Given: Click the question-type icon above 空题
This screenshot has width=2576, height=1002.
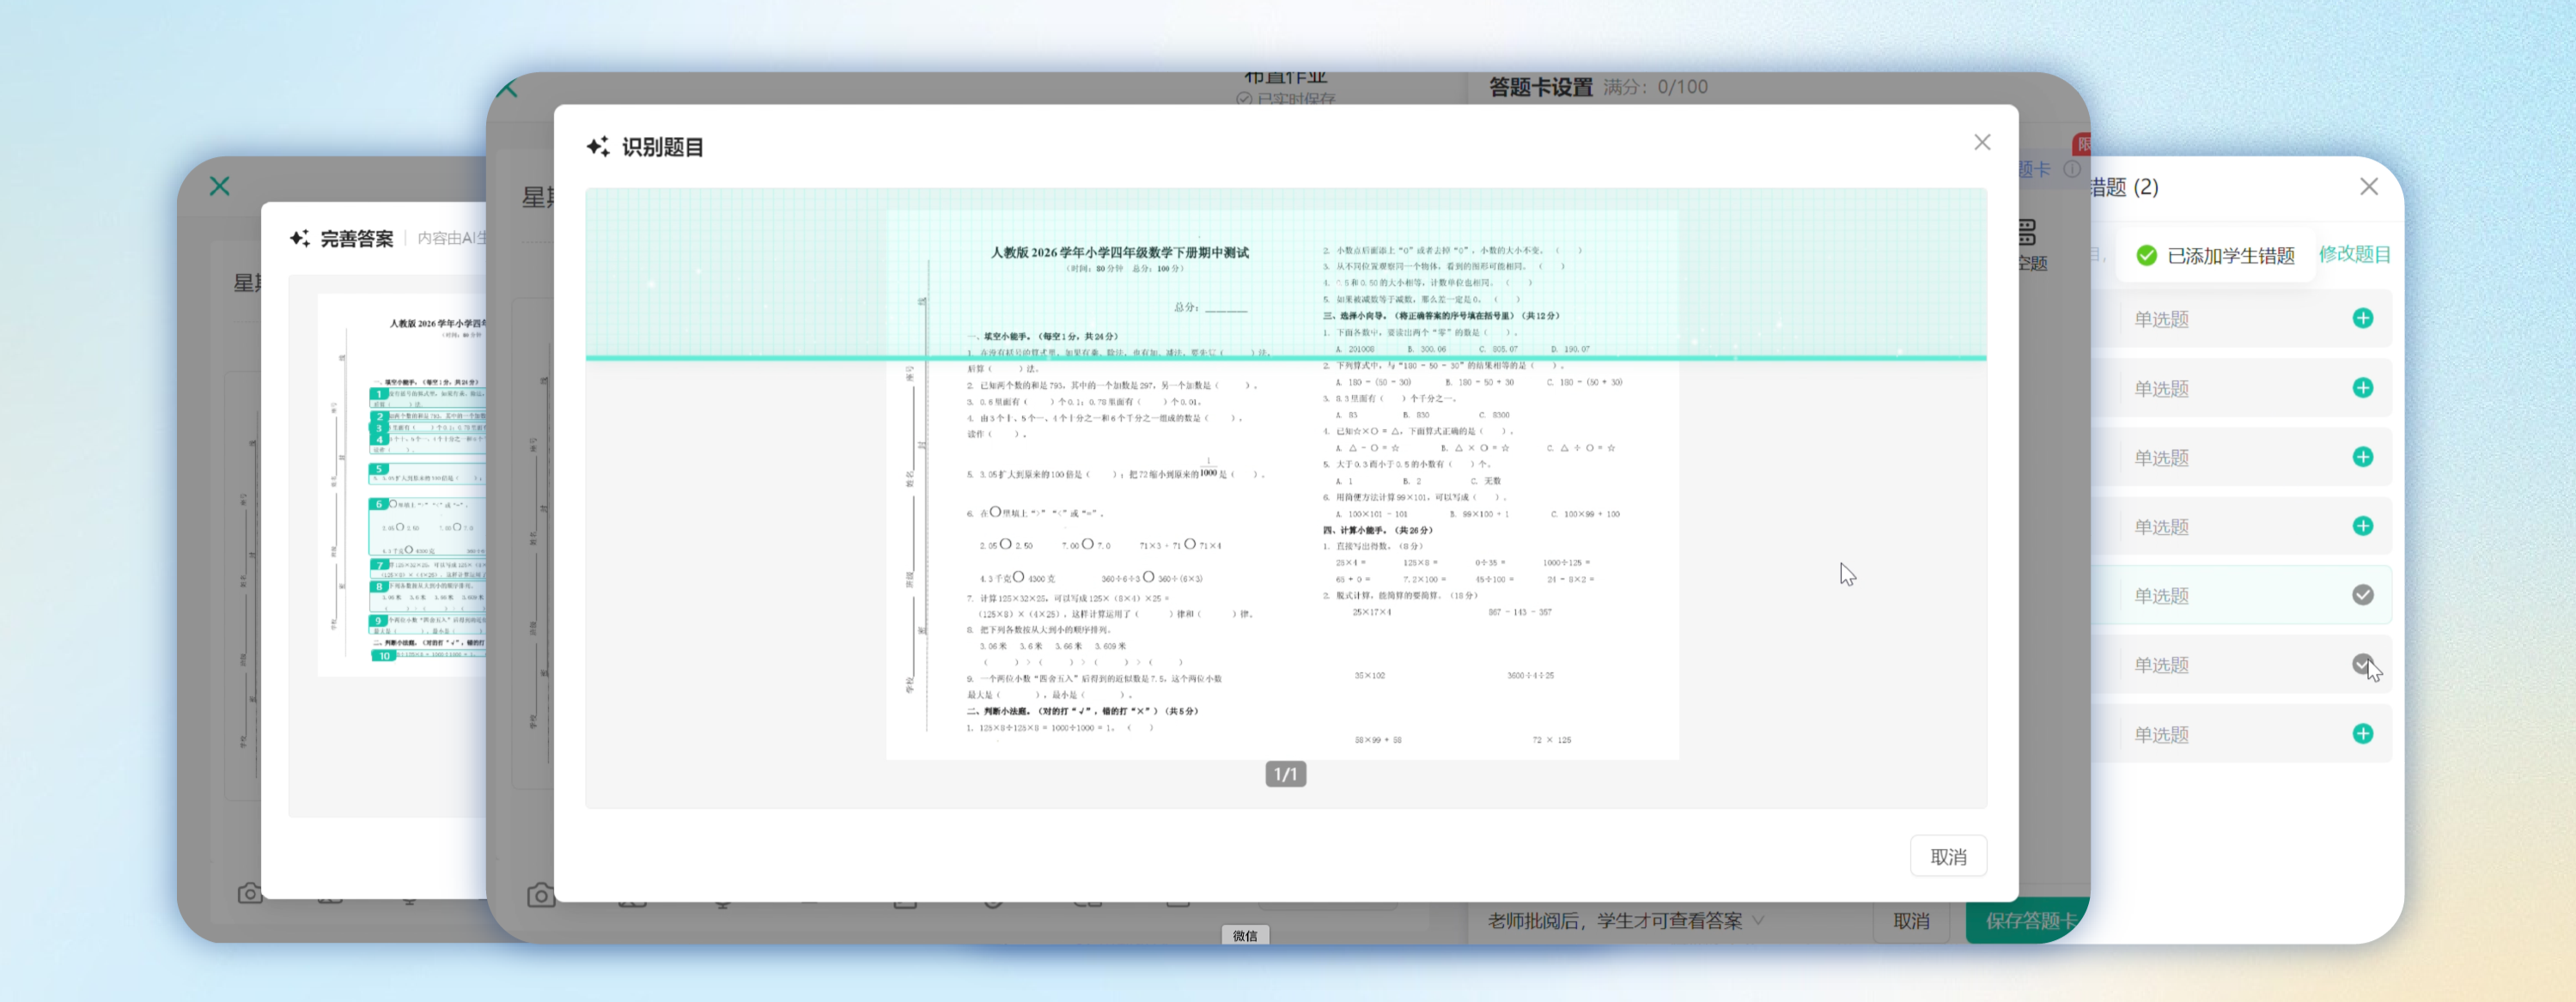Looking at the screenshot, I should coord(2027,233).
